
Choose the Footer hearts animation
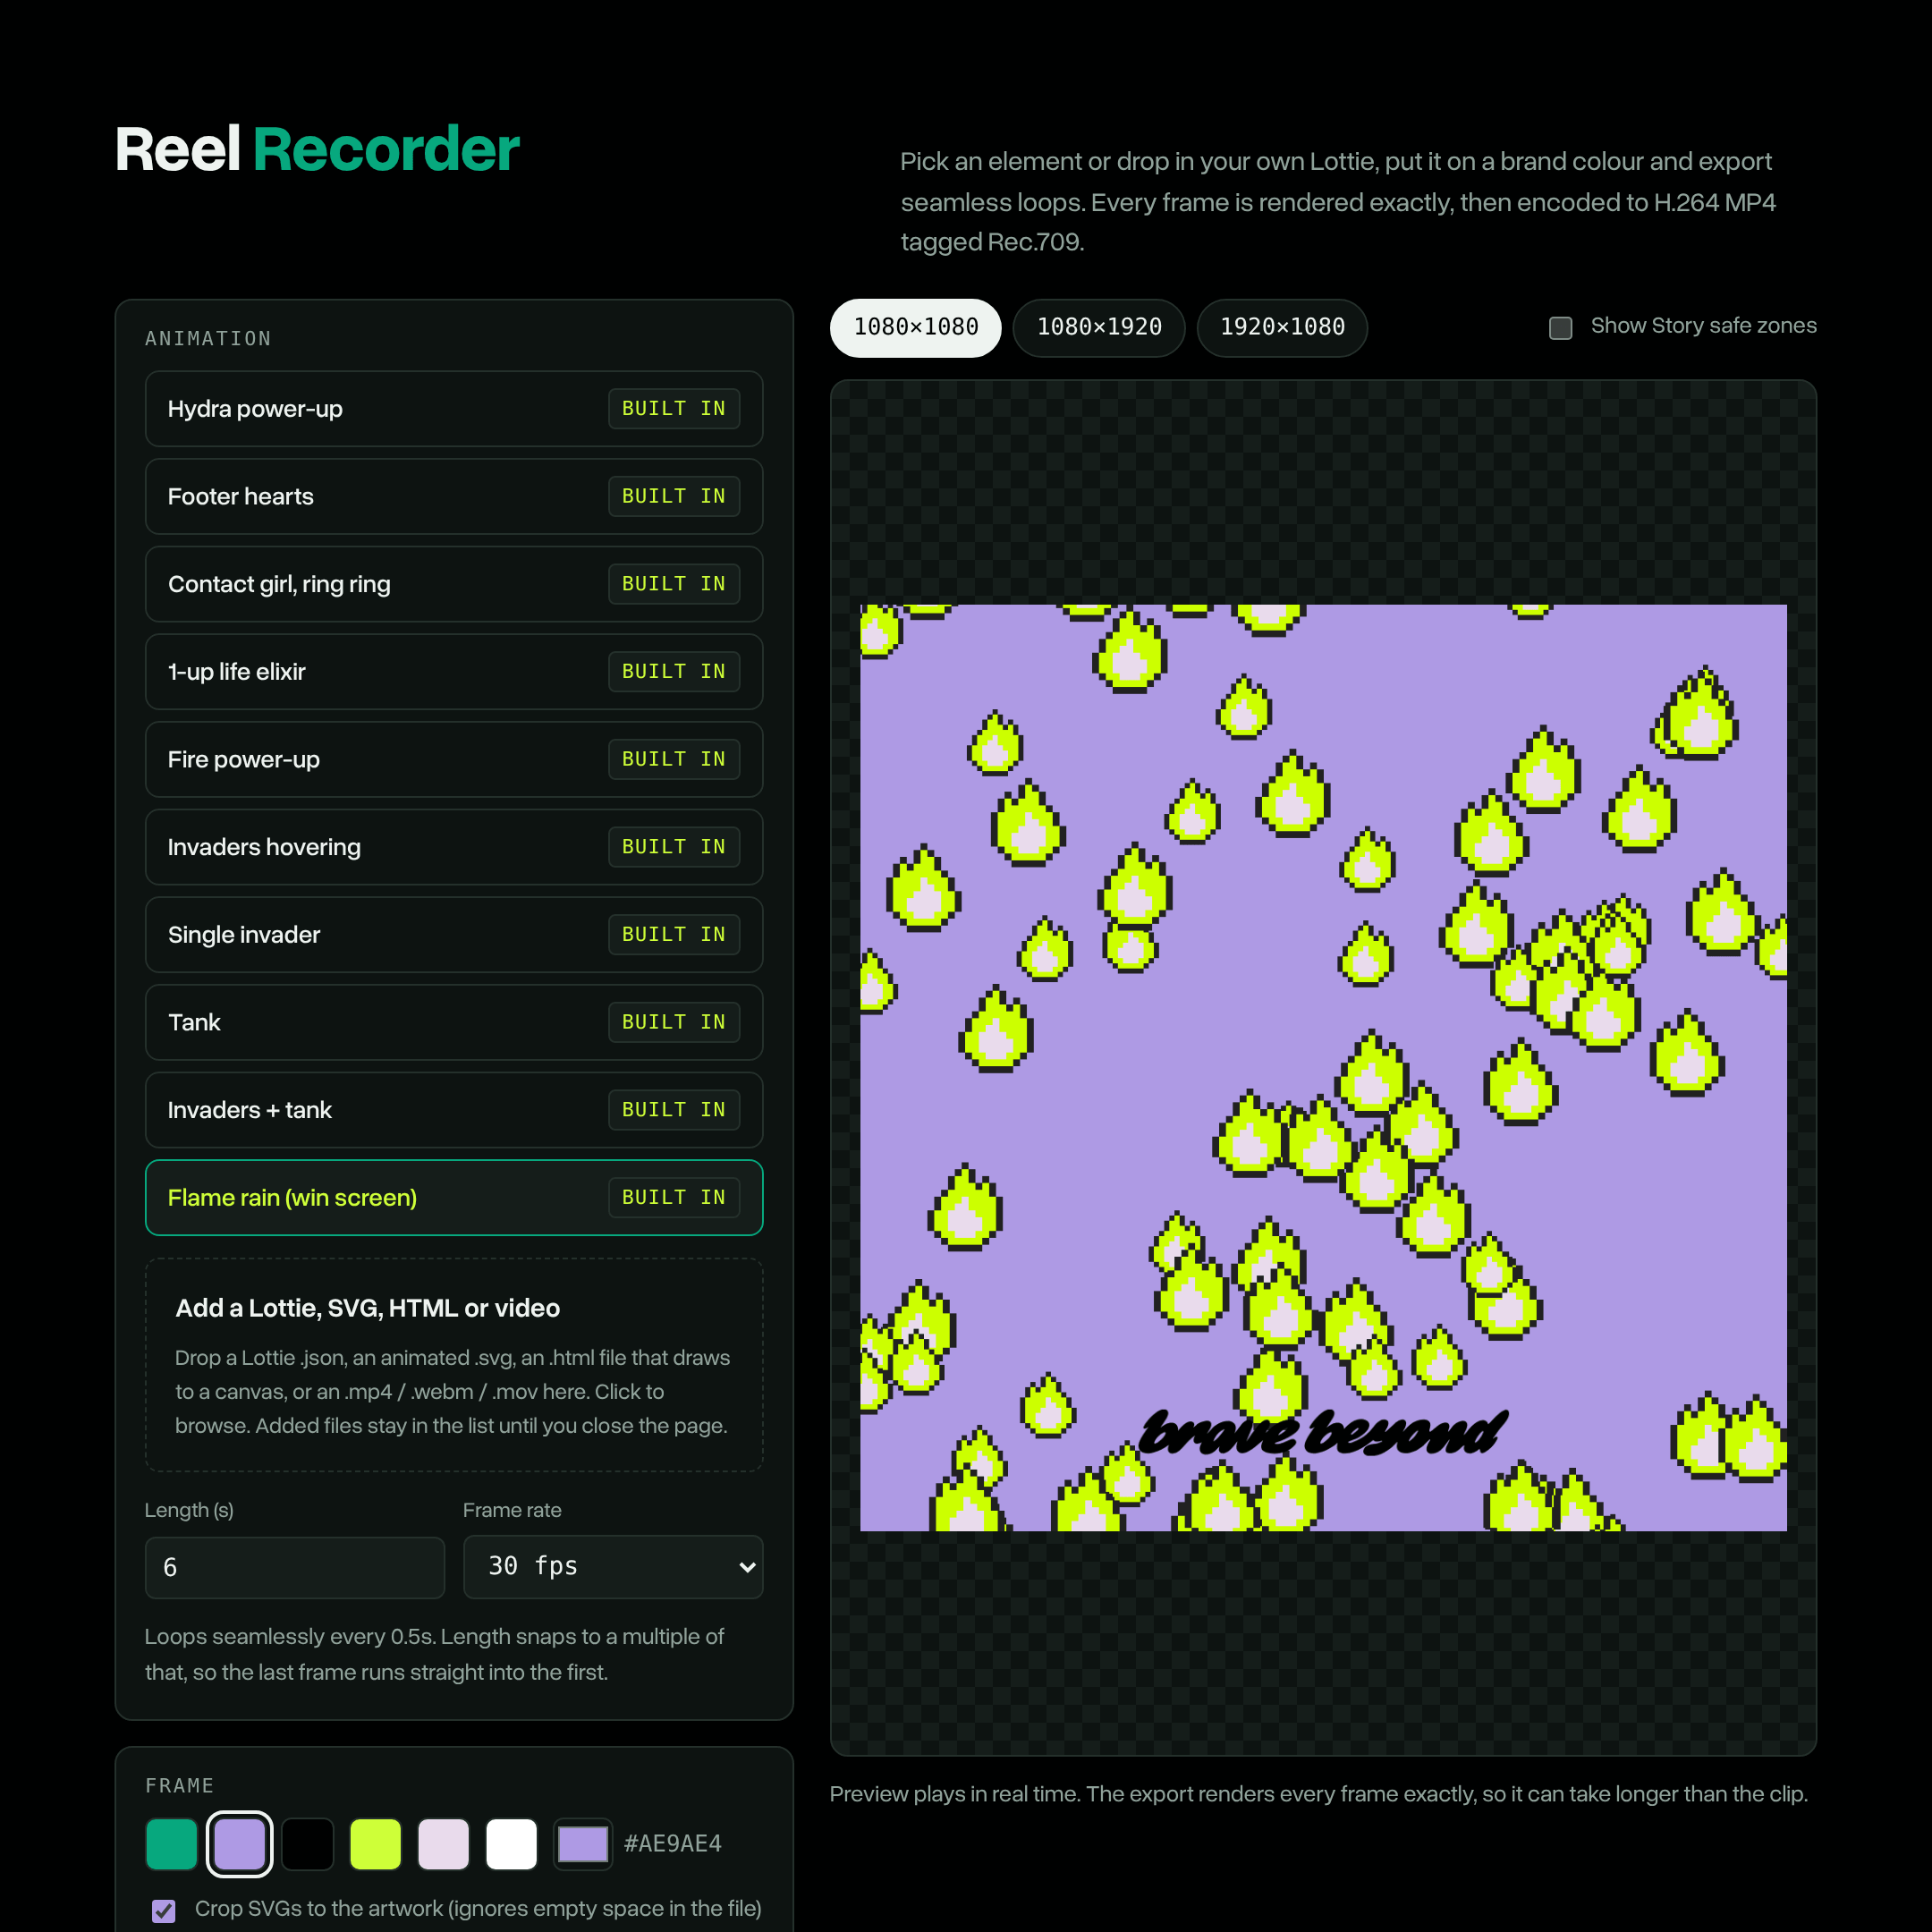pos(454,497)
